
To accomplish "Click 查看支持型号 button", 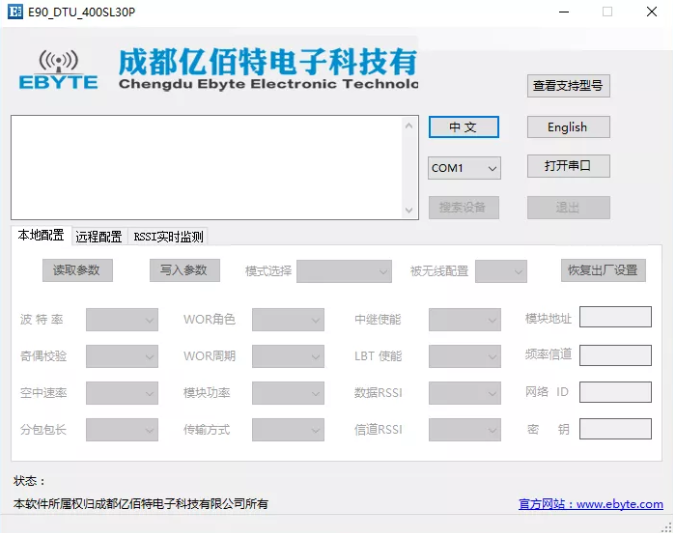I will pyautogui.click(x=568, y=86).
